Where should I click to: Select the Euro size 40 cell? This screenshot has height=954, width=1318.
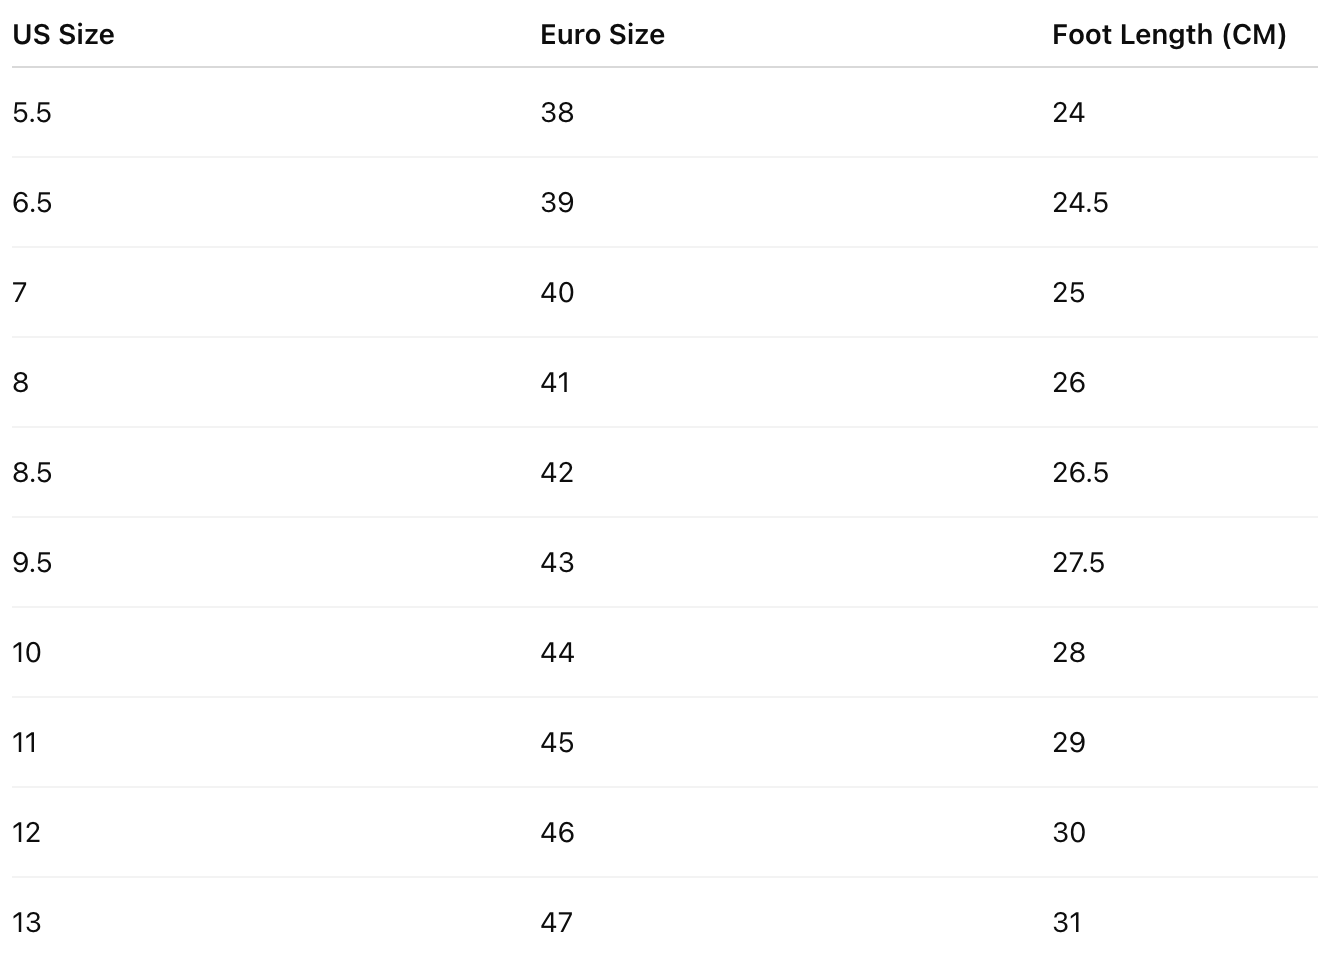pos(557,292)
